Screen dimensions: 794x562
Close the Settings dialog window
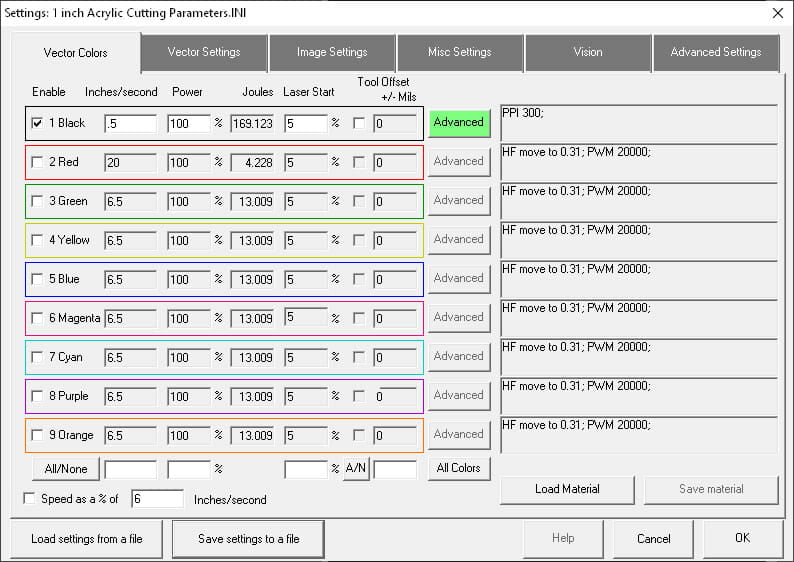[778, 13]
